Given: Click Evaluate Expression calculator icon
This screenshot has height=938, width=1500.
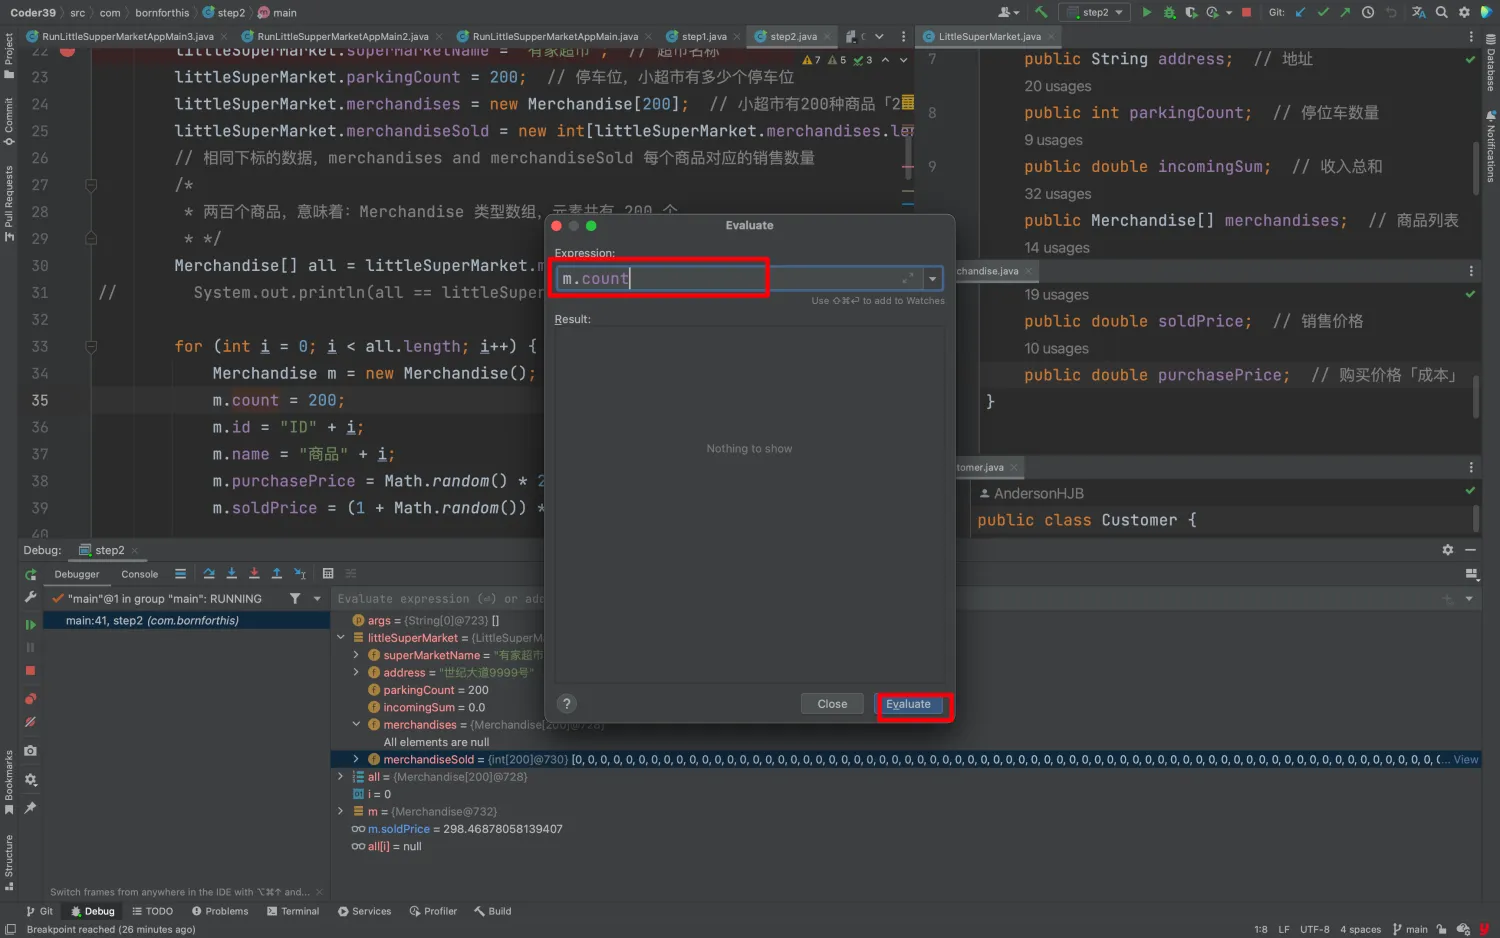Looking at the screenshot, I should coord(328,573).
